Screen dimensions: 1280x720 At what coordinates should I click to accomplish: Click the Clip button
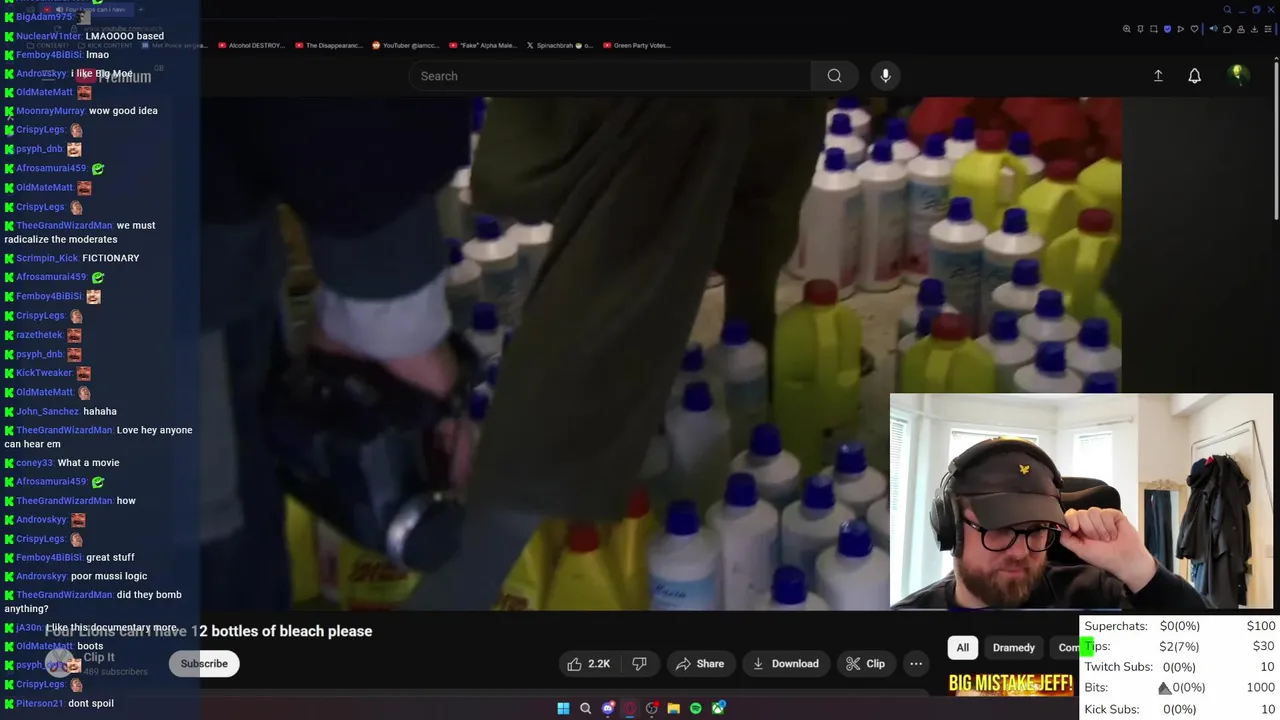coord(865,663)
